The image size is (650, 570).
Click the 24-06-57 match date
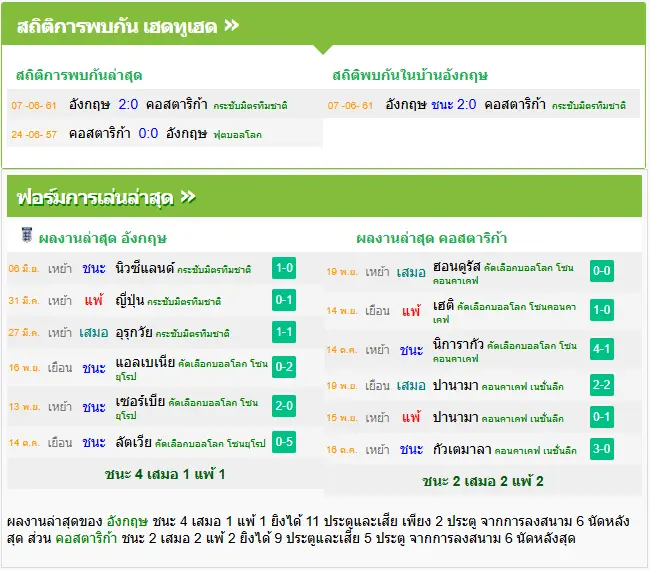click(x=34, y=134)
